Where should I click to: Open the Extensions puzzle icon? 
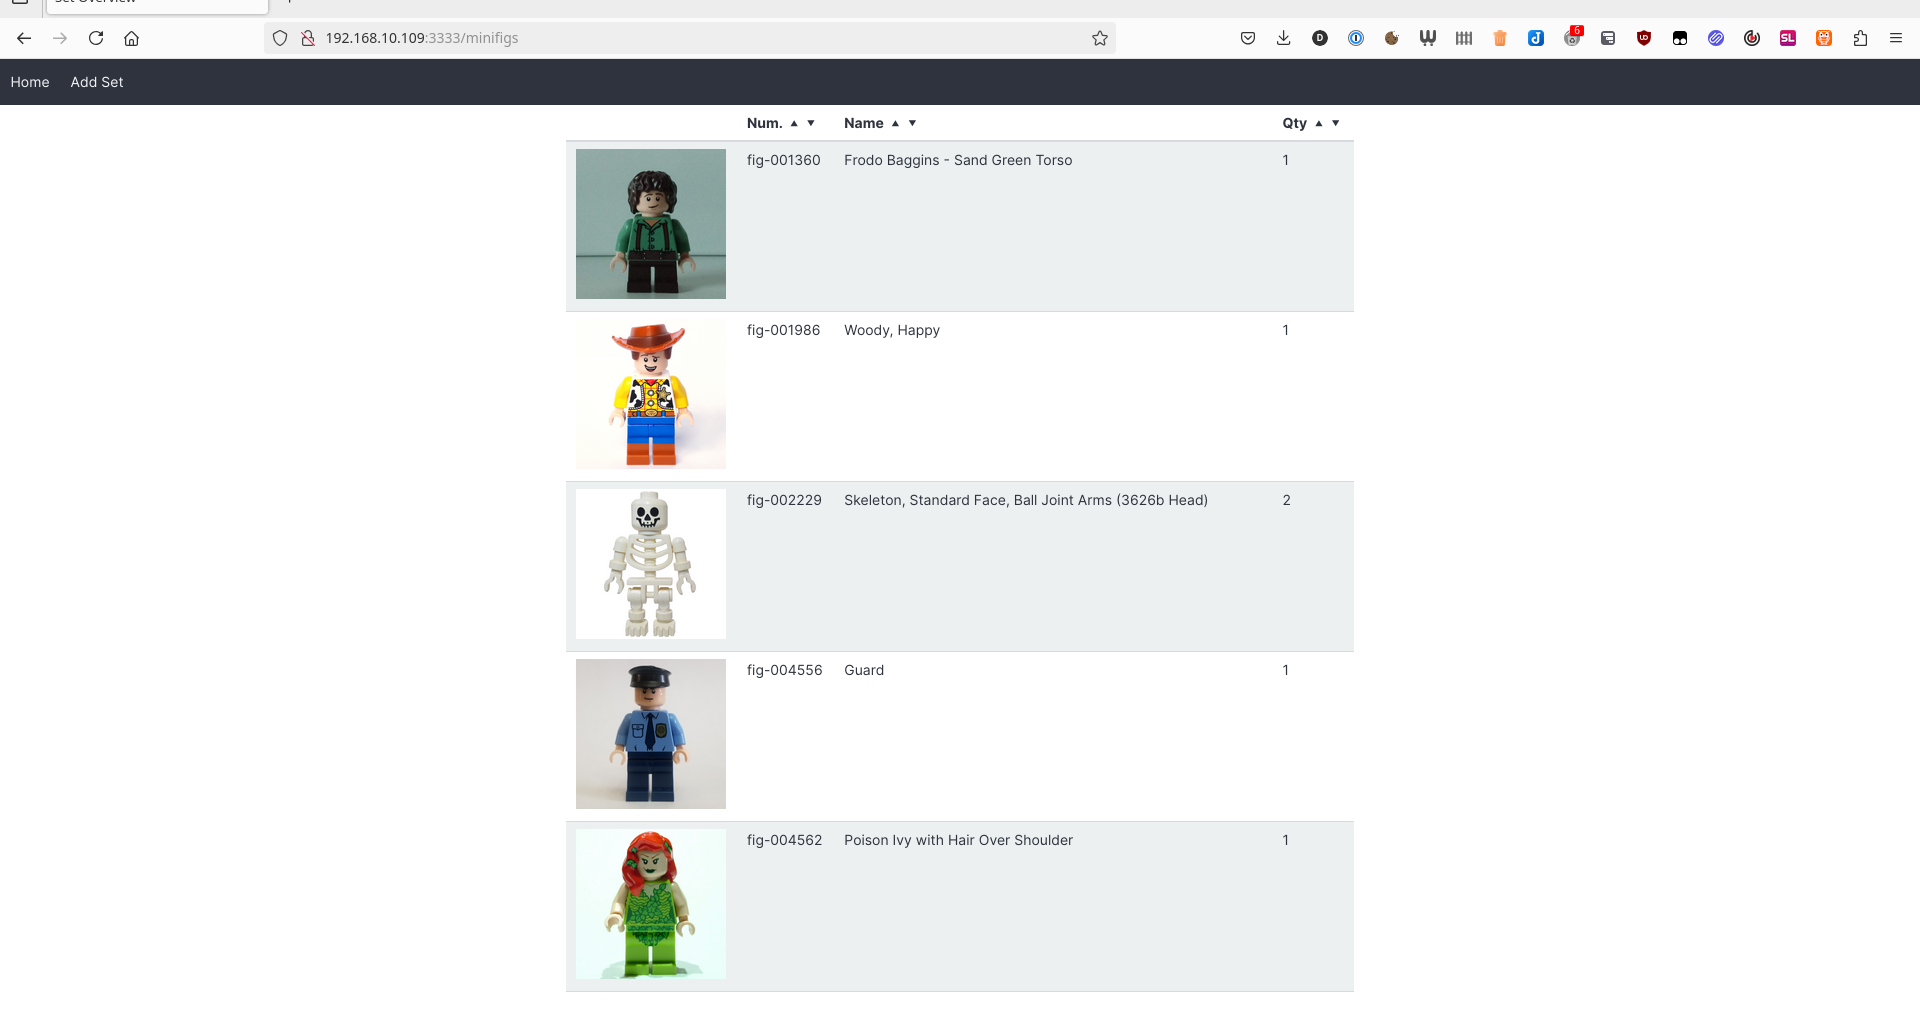click(x=1860, y=38)
